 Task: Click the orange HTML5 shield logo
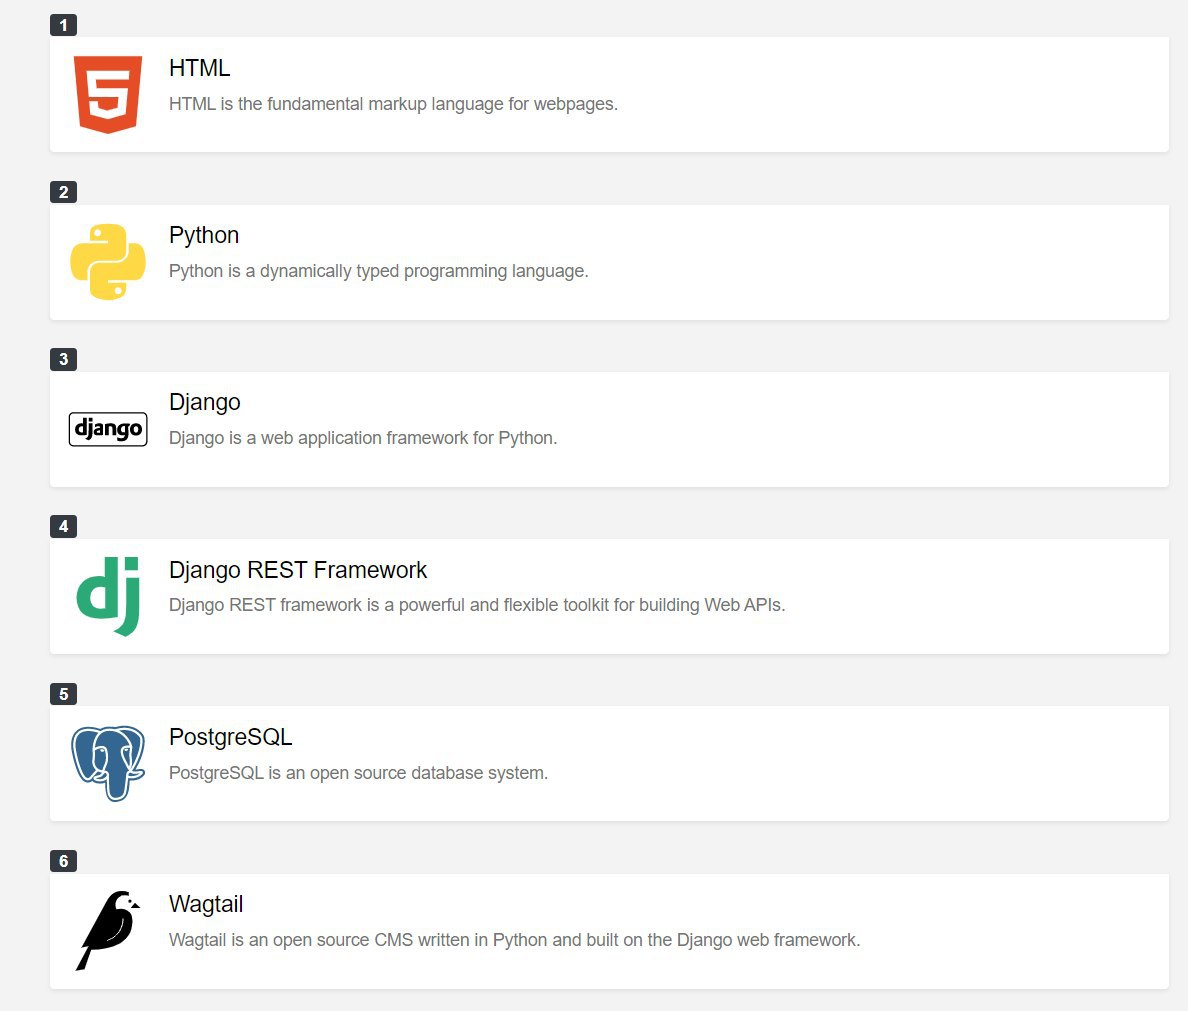click(108, 95)
